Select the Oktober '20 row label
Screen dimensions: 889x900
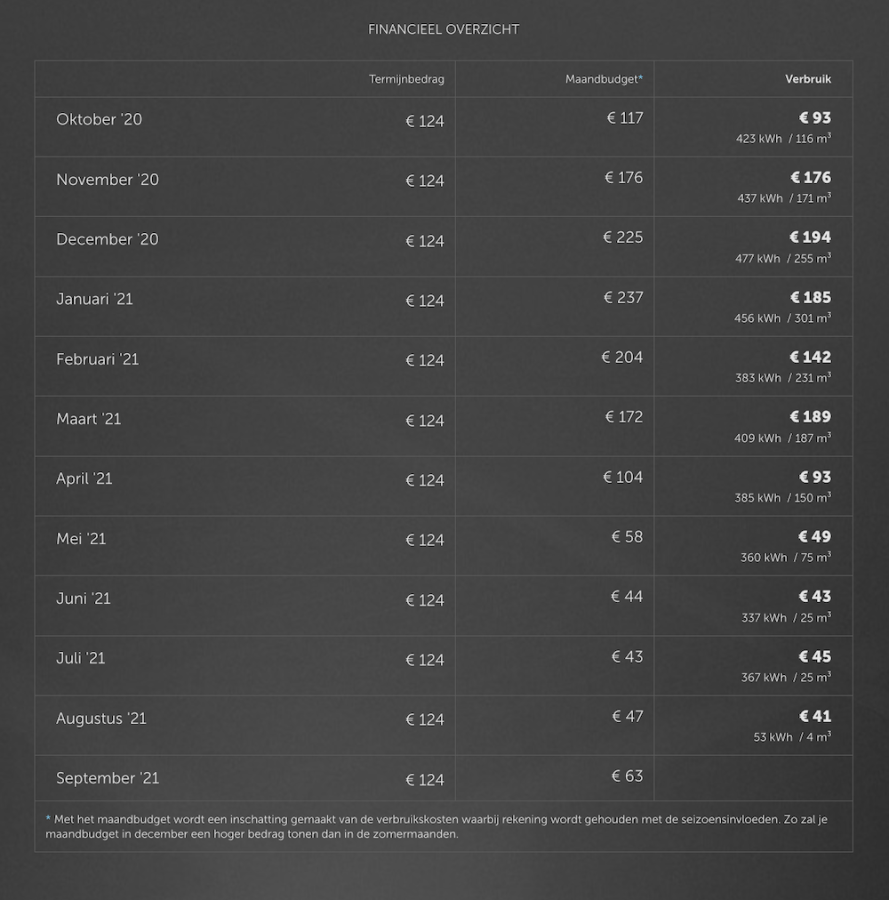click(99, 120)
